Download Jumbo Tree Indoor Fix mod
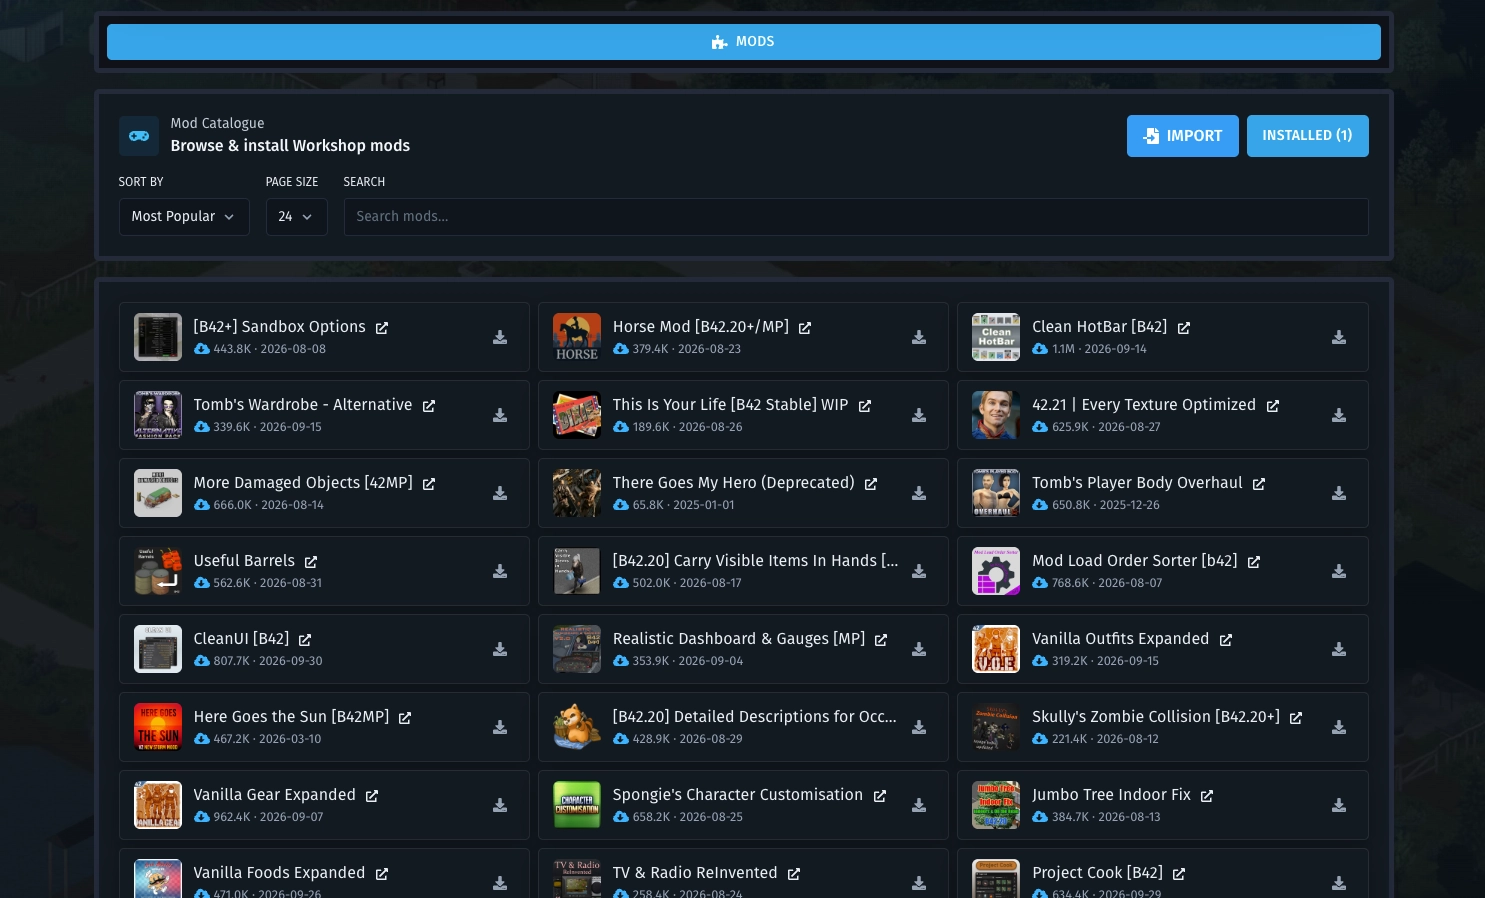Screen dimensions: 1485x898 tap(1339, 806)
